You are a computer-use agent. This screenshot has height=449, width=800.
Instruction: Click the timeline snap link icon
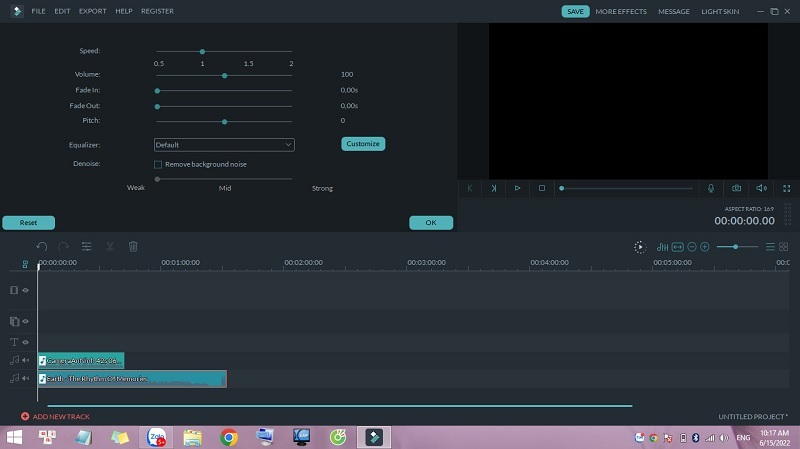pyautogui.click(x=25, y=264)
